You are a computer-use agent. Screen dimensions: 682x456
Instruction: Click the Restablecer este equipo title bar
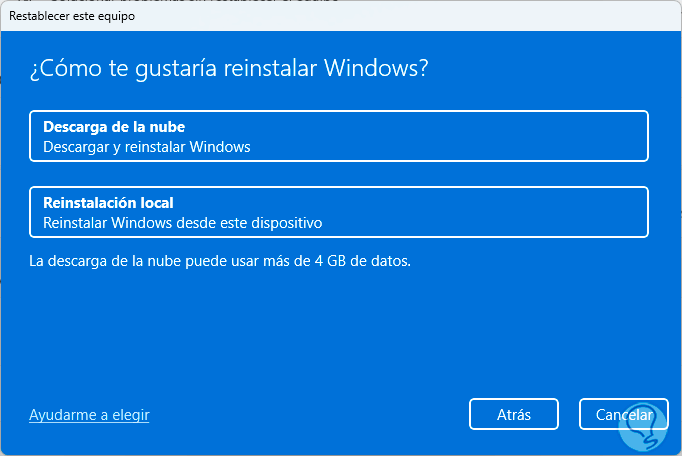coord(340,16)
